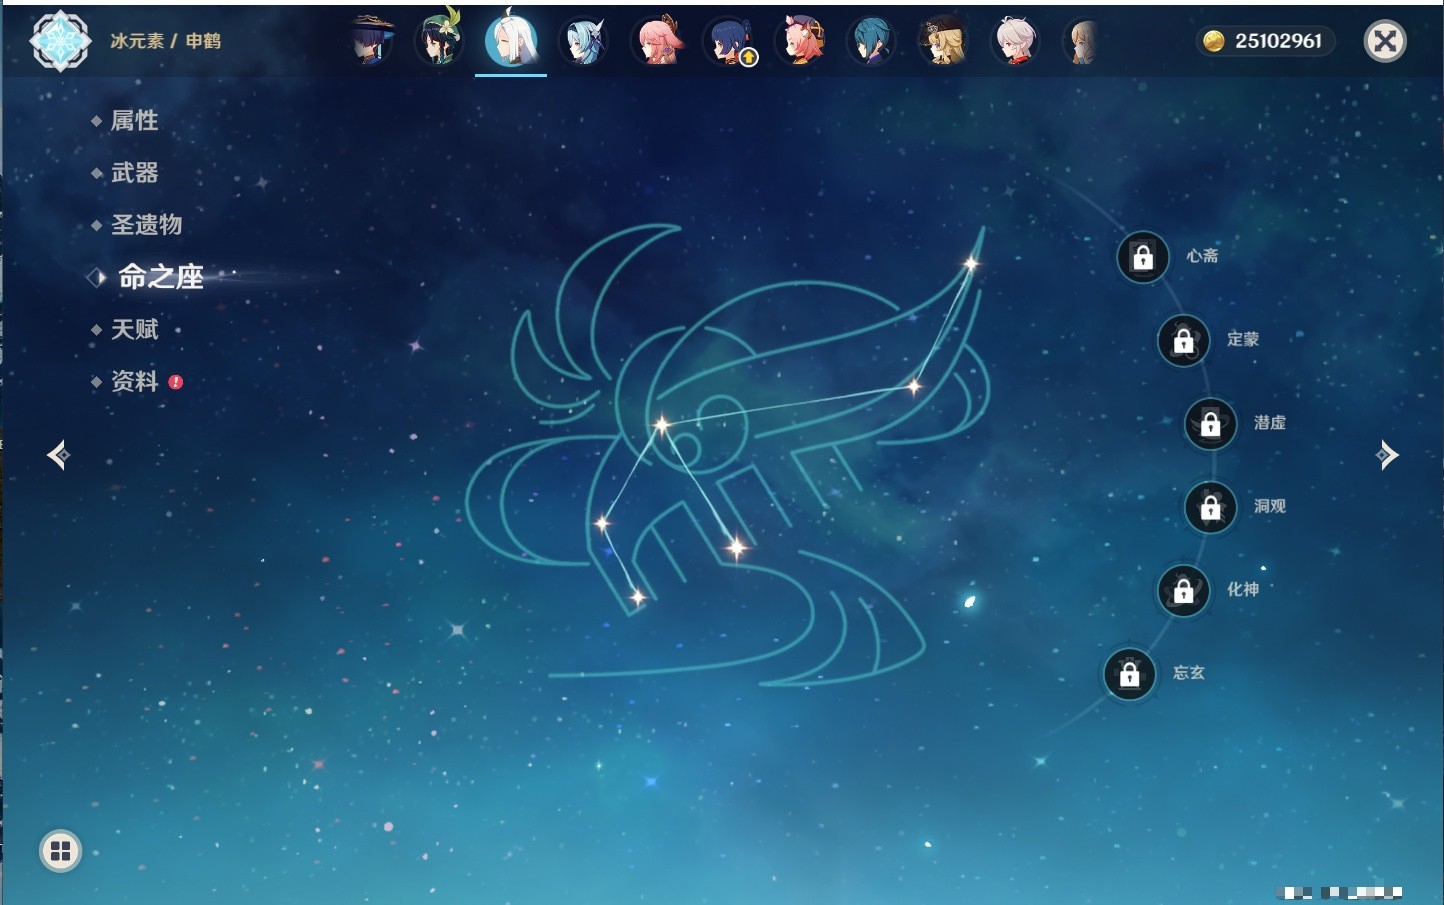
Task: Open the 天赋 talents tab
Action: [x=134, y=329]
